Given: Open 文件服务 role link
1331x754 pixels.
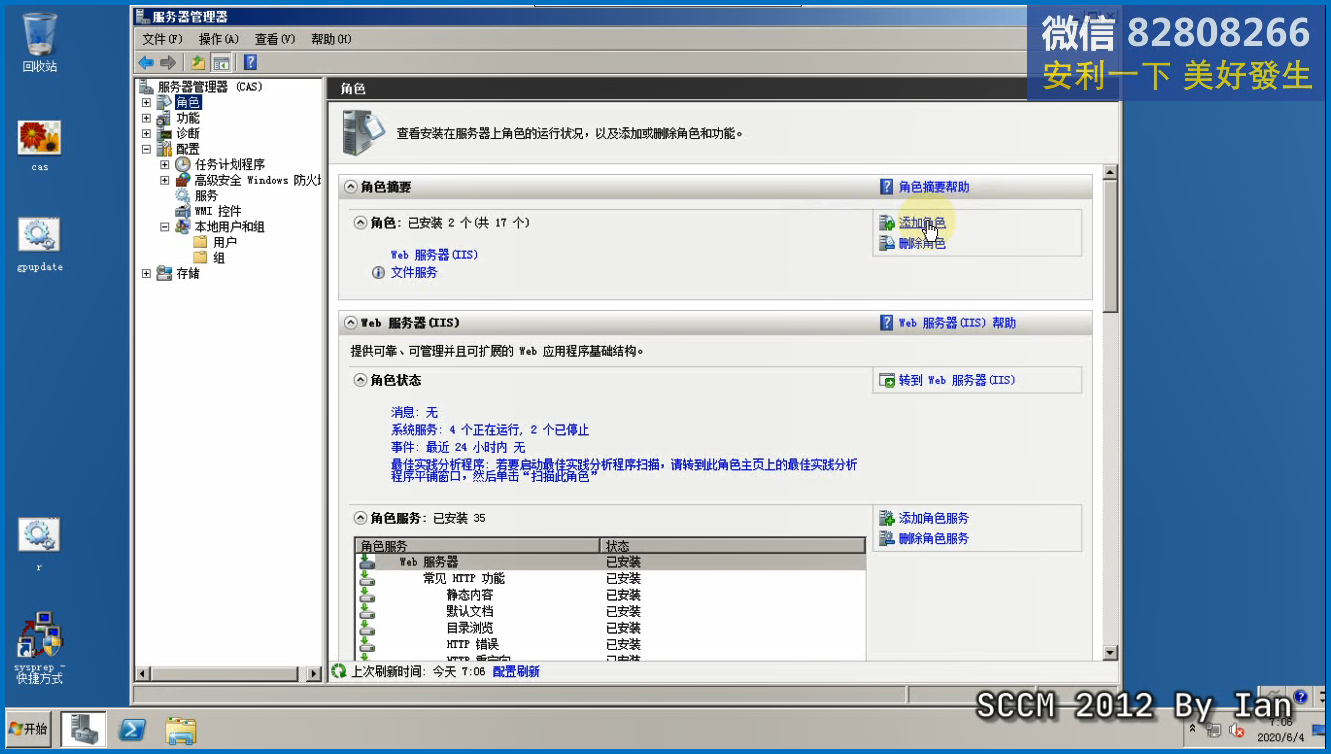Looking at the screenshot, I should pos(414,272).
